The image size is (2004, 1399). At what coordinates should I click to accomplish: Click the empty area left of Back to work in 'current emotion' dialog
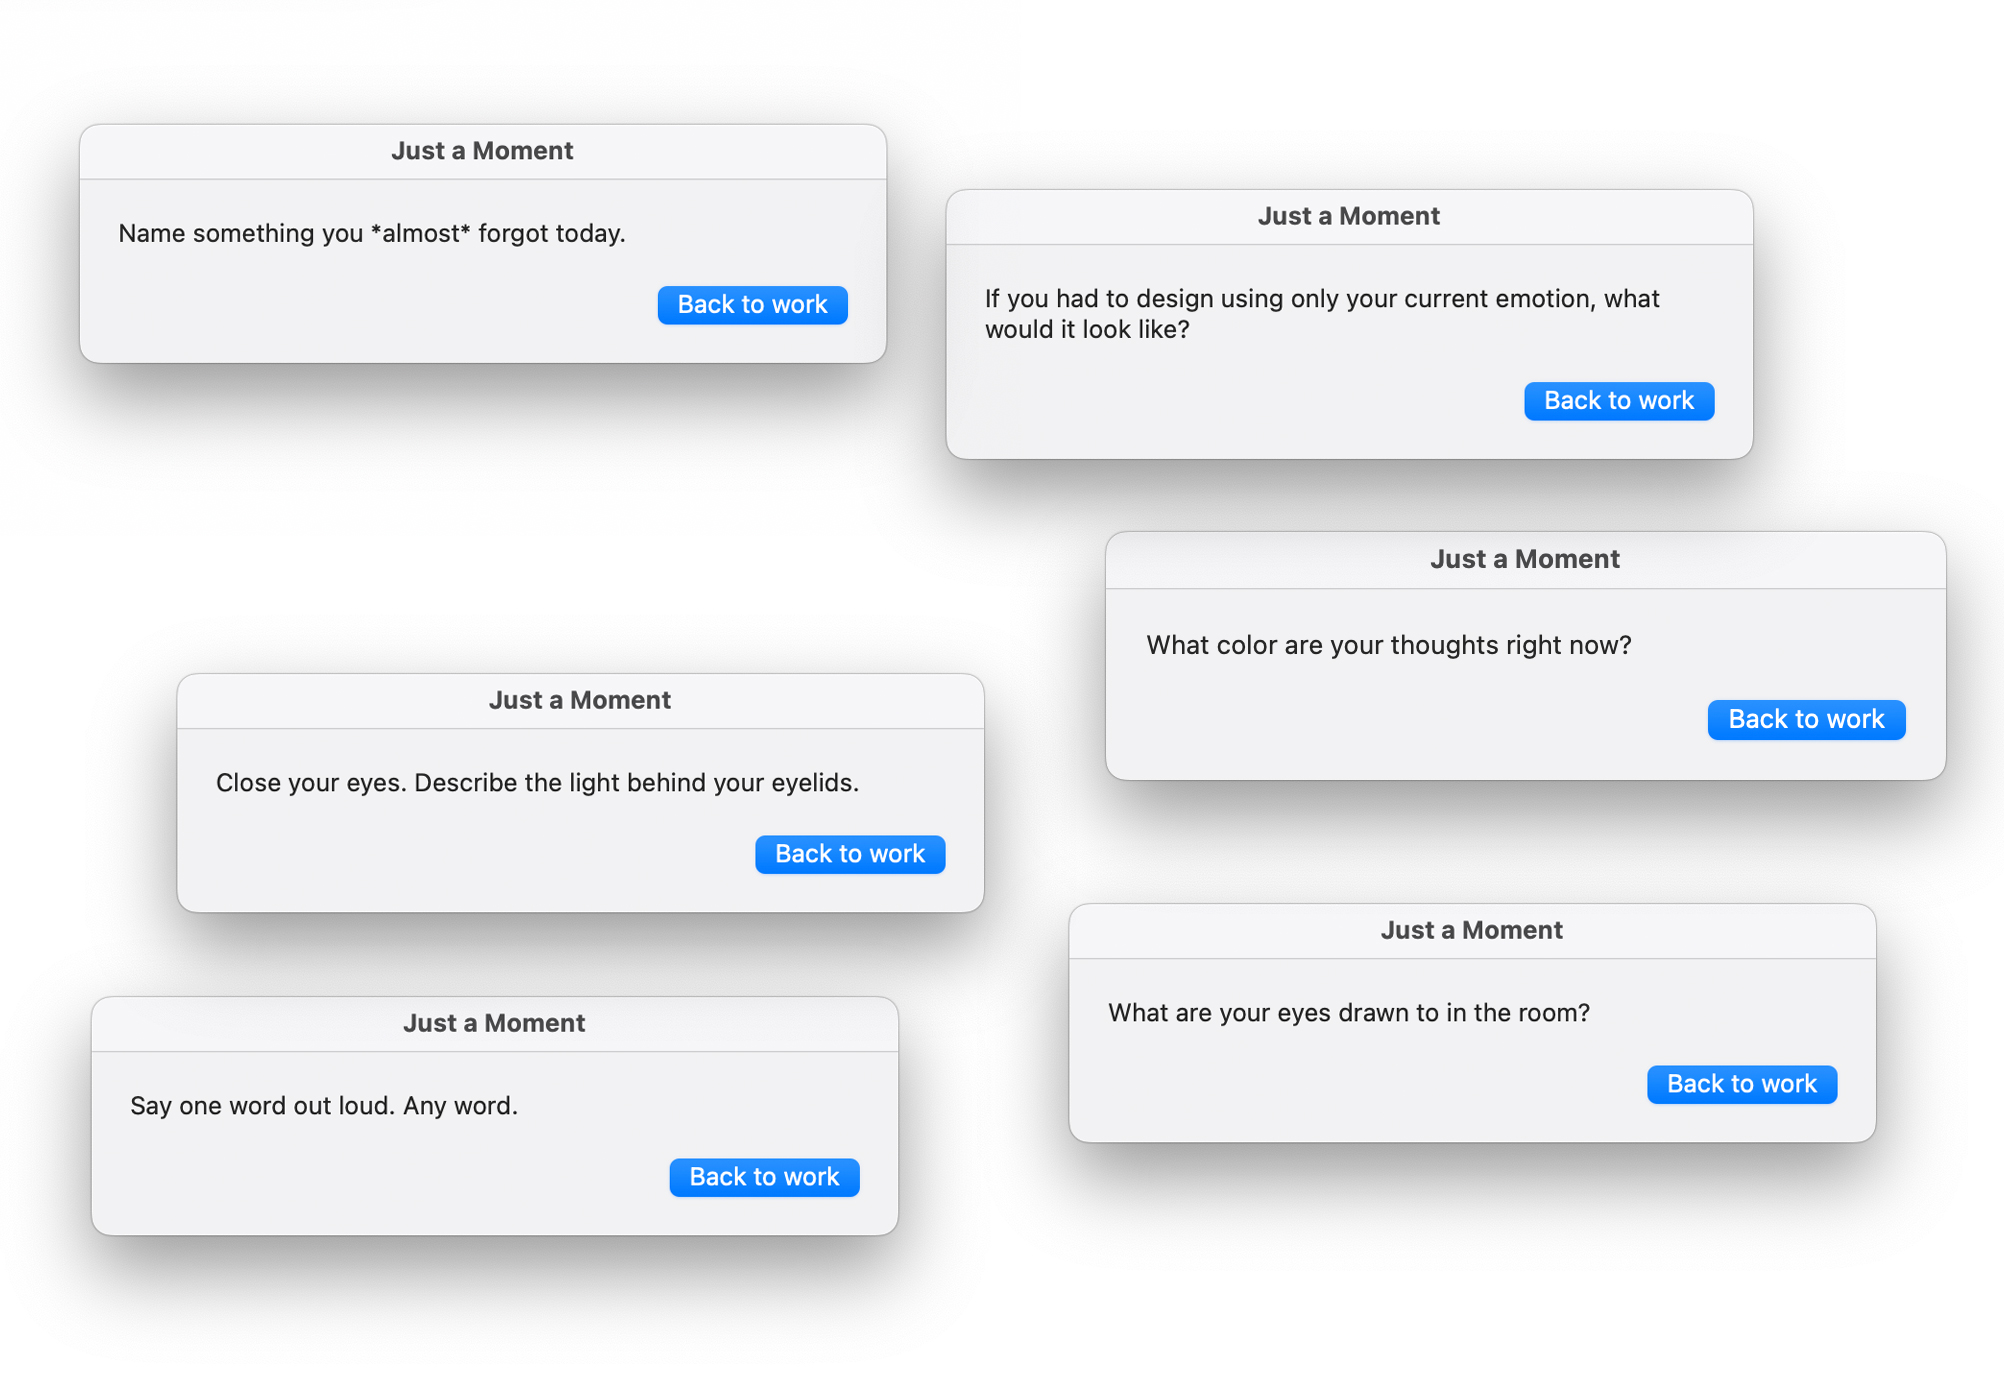click(1235, 400)
